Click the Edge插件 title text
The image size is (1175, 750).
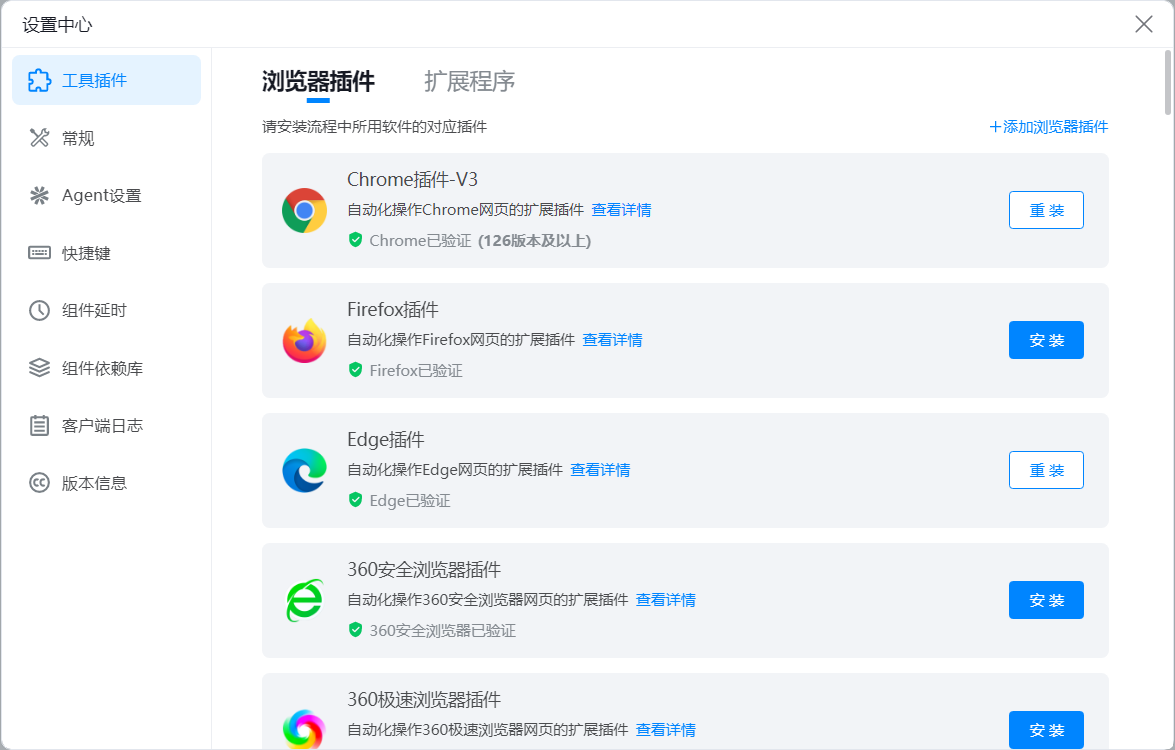click(386, 439)
